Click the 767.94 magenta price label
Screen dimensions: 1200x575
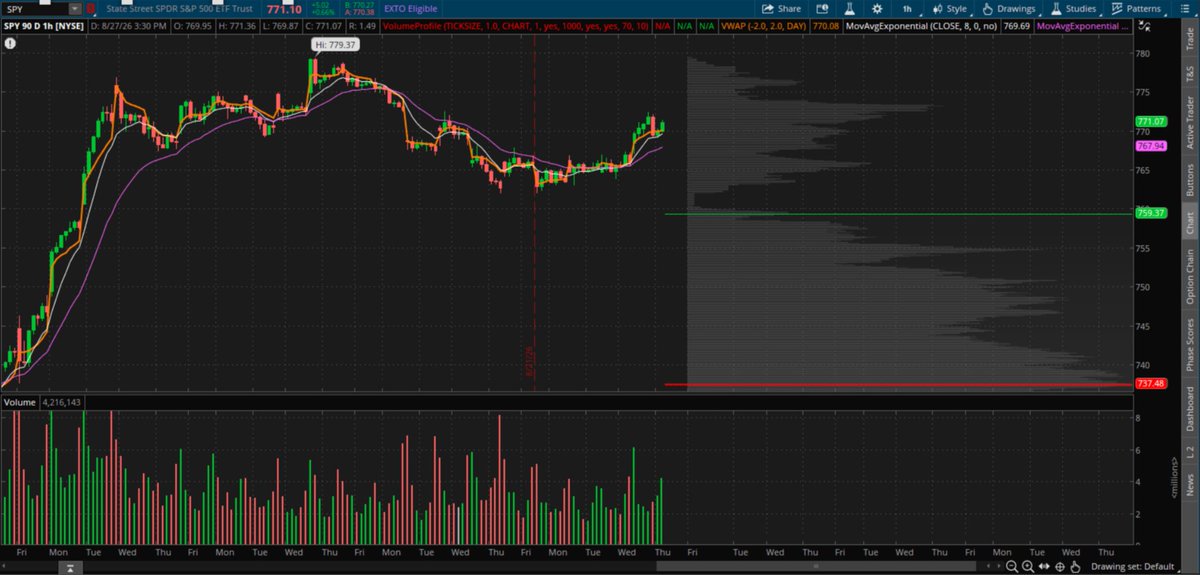[x=1151, y=146]
